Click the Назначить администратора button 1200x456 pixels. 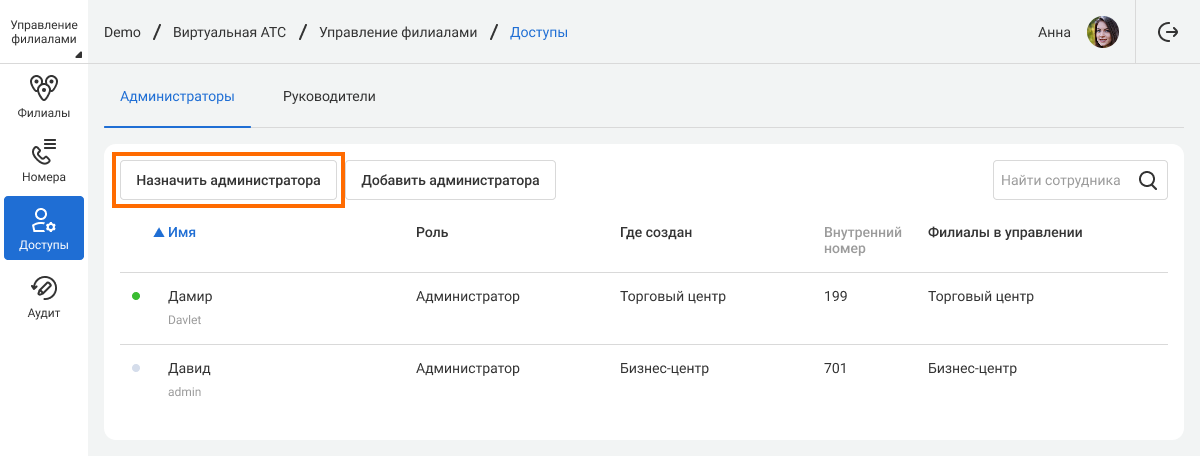(228, 181)
